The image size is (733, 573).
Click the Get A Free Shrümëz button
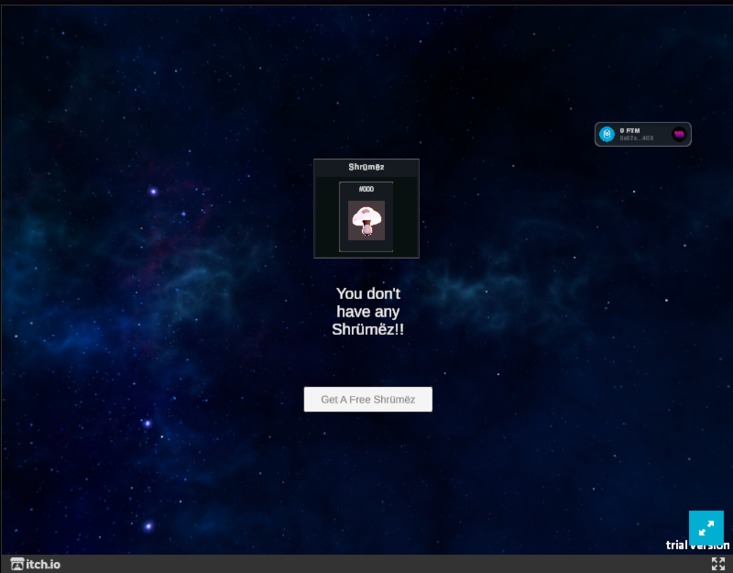tap(368, 399)
